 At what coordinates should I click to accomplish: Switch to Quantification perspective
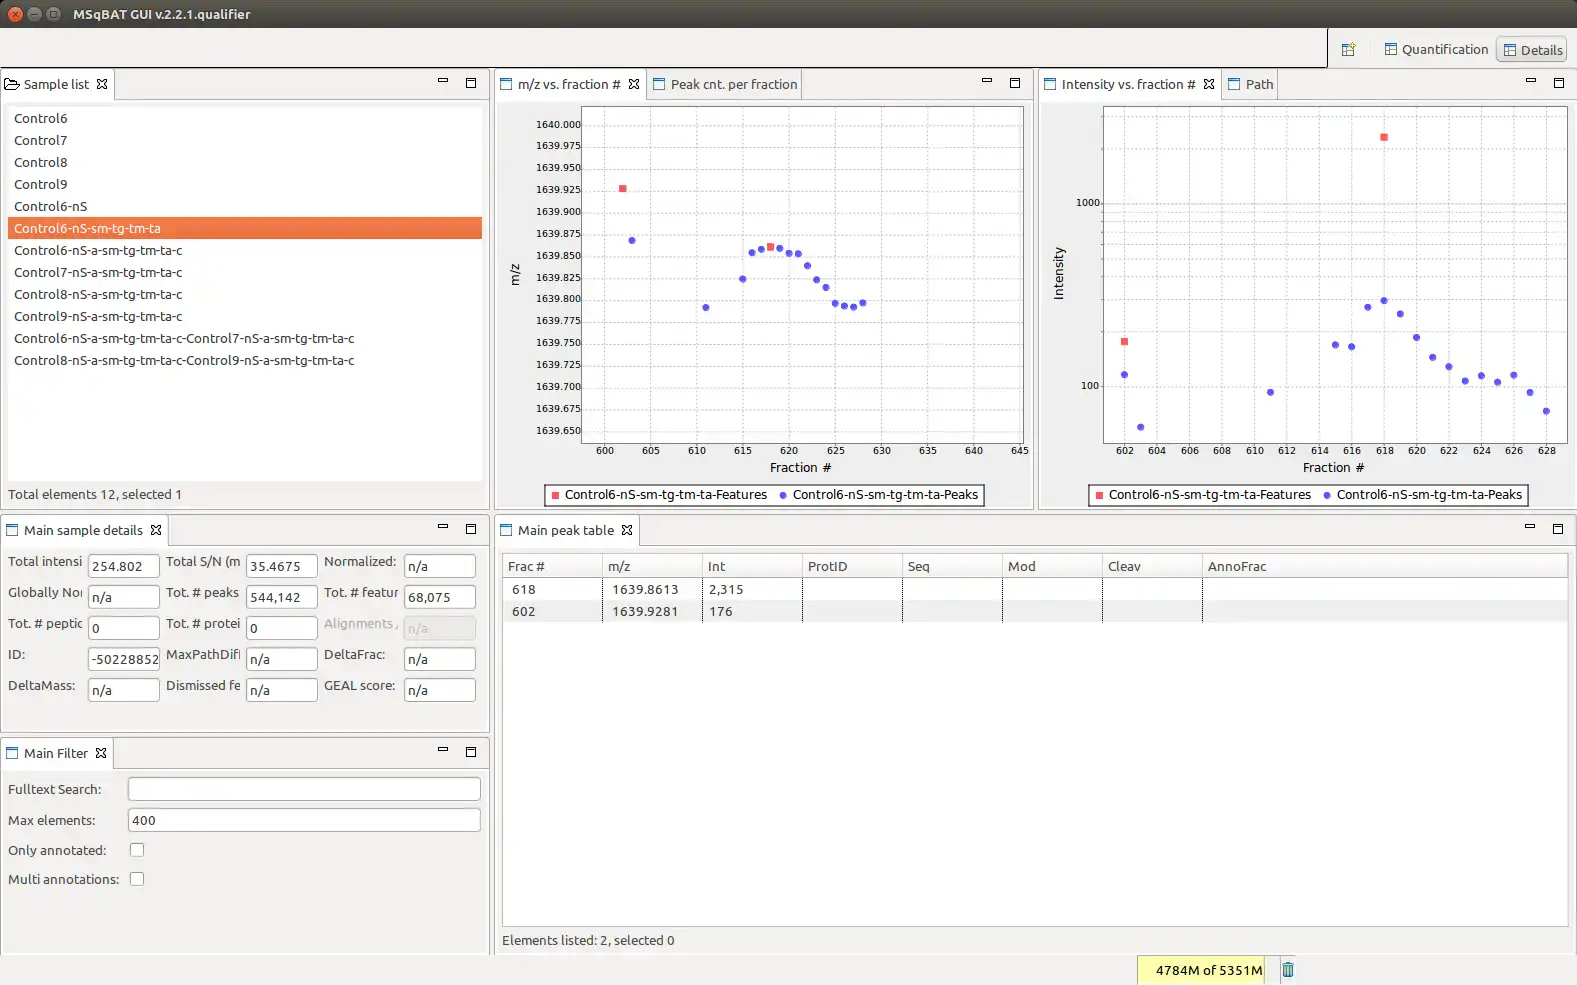[x=1436, y=50]
